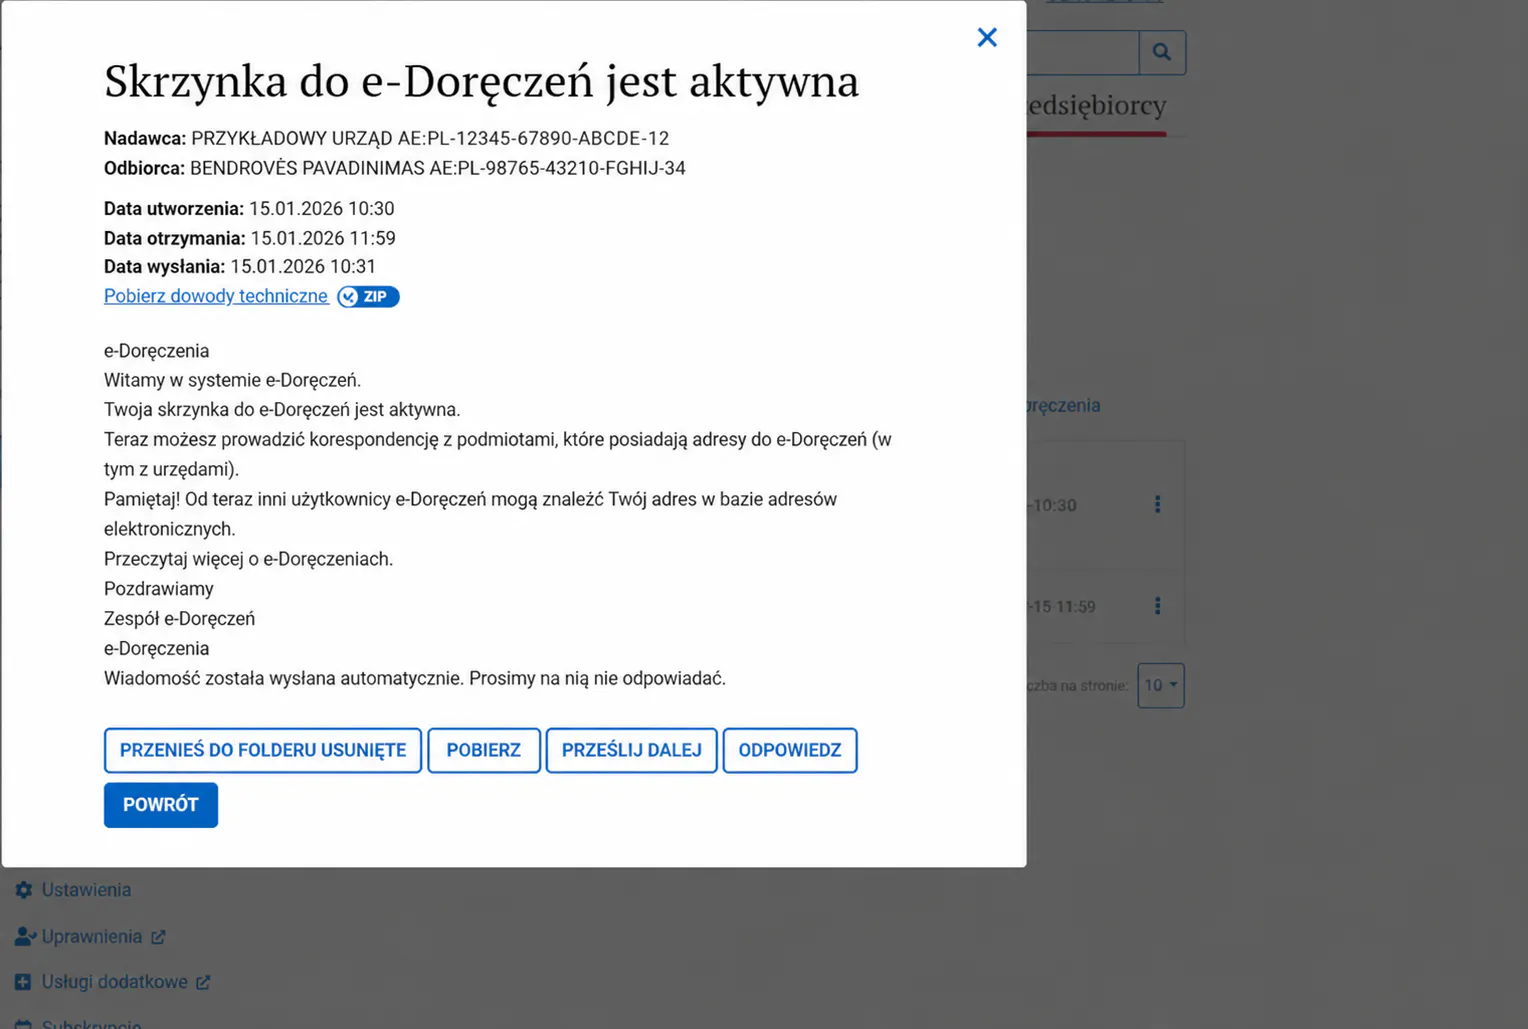Click external link icon next to Uprawnienia

[158, 937]
